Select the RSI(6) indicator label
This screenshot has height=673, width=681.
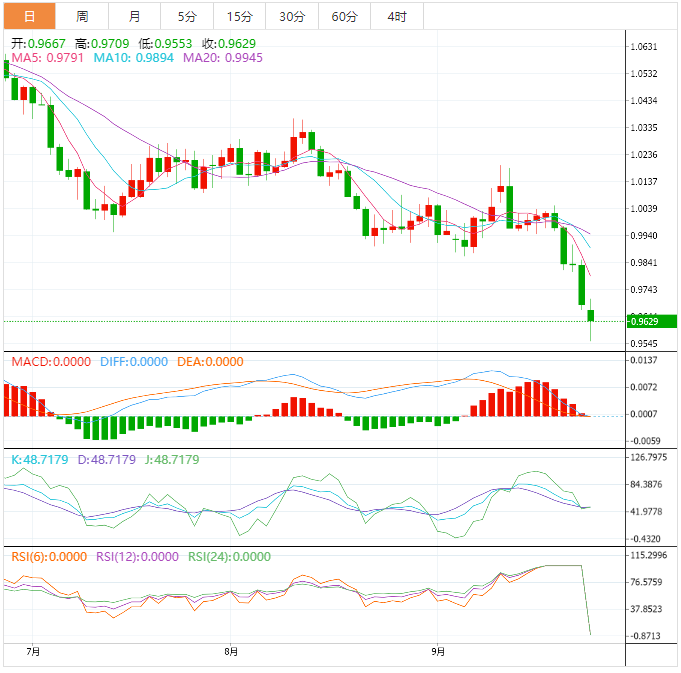pyautogui.click(x=49, y=557)
